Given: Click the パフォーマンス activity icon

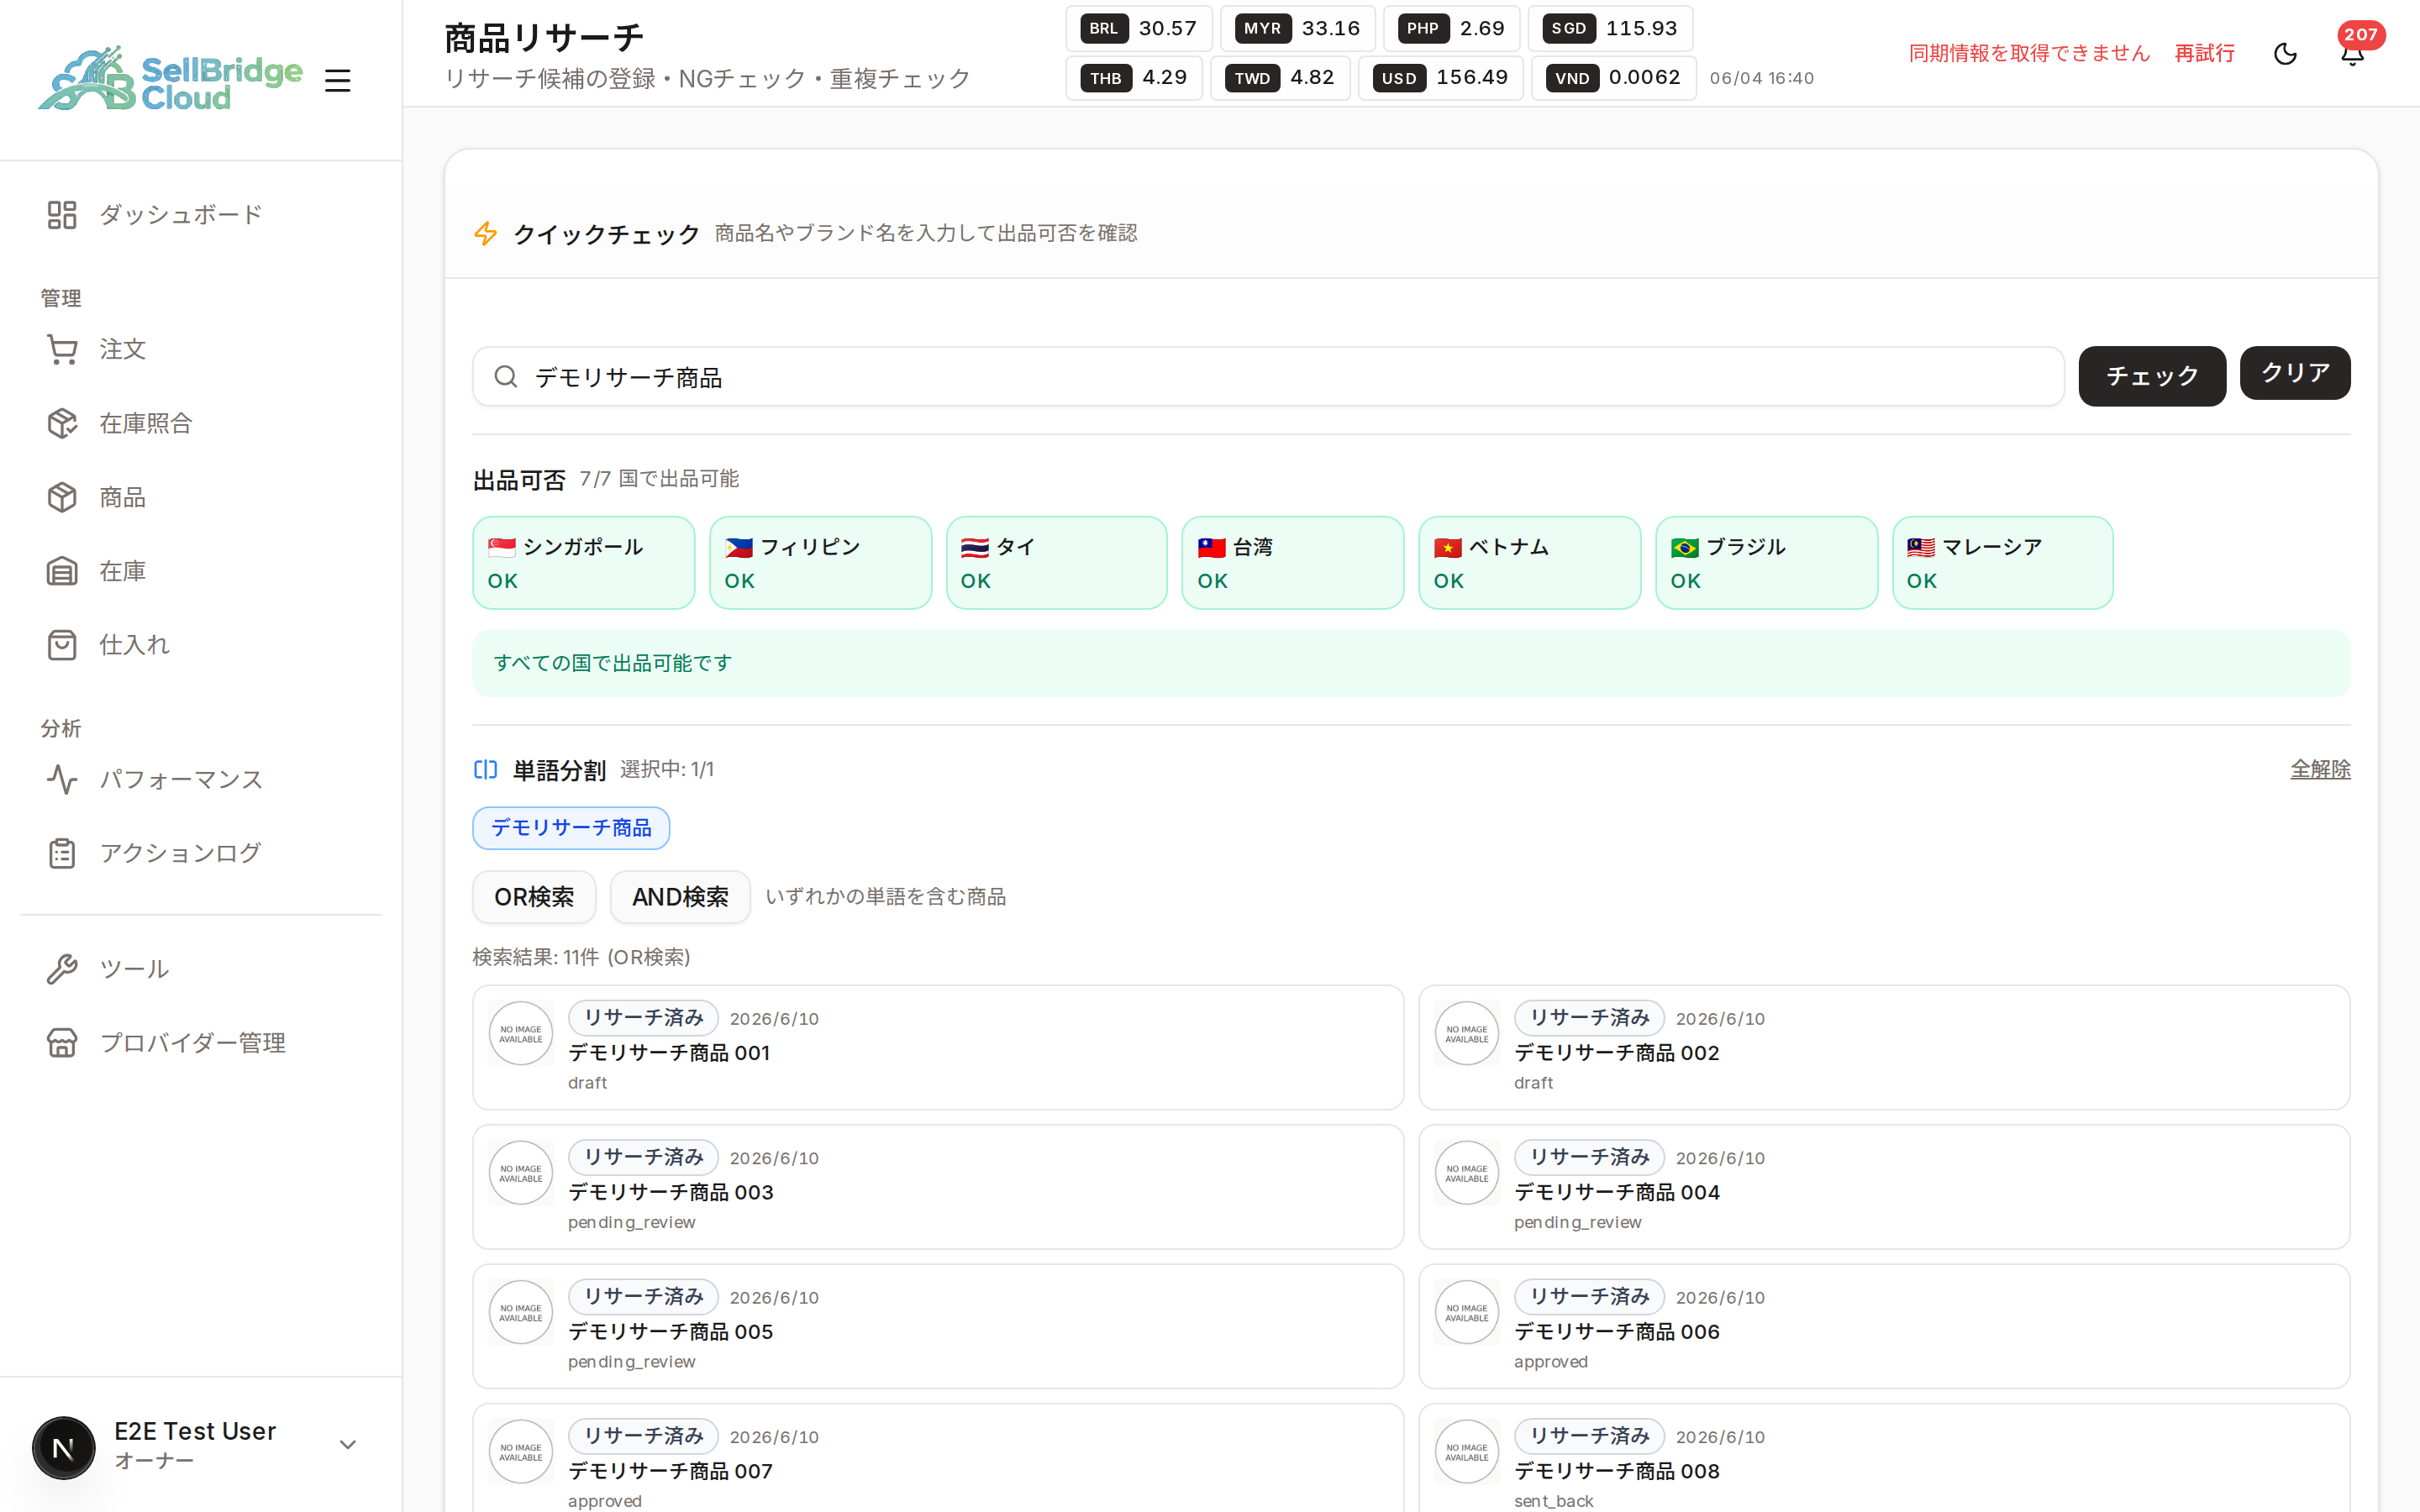Looking at the screenshot, I should [62, 779].
